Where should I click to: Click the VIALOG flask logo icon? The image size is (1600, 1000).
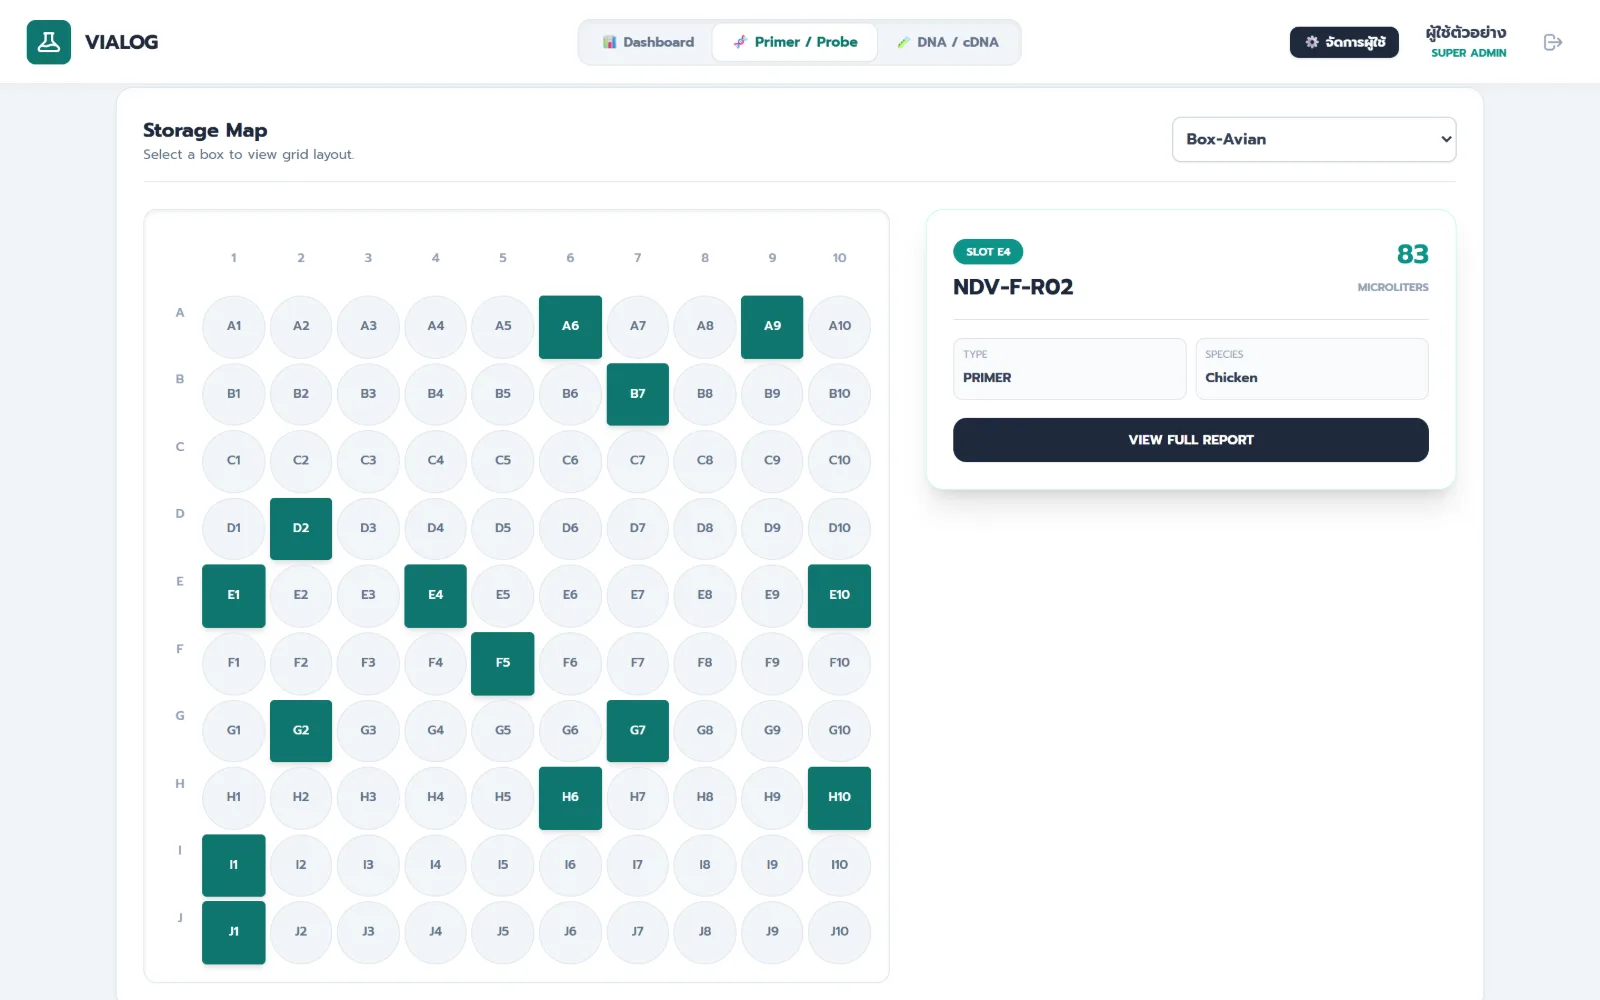(48, 42)
